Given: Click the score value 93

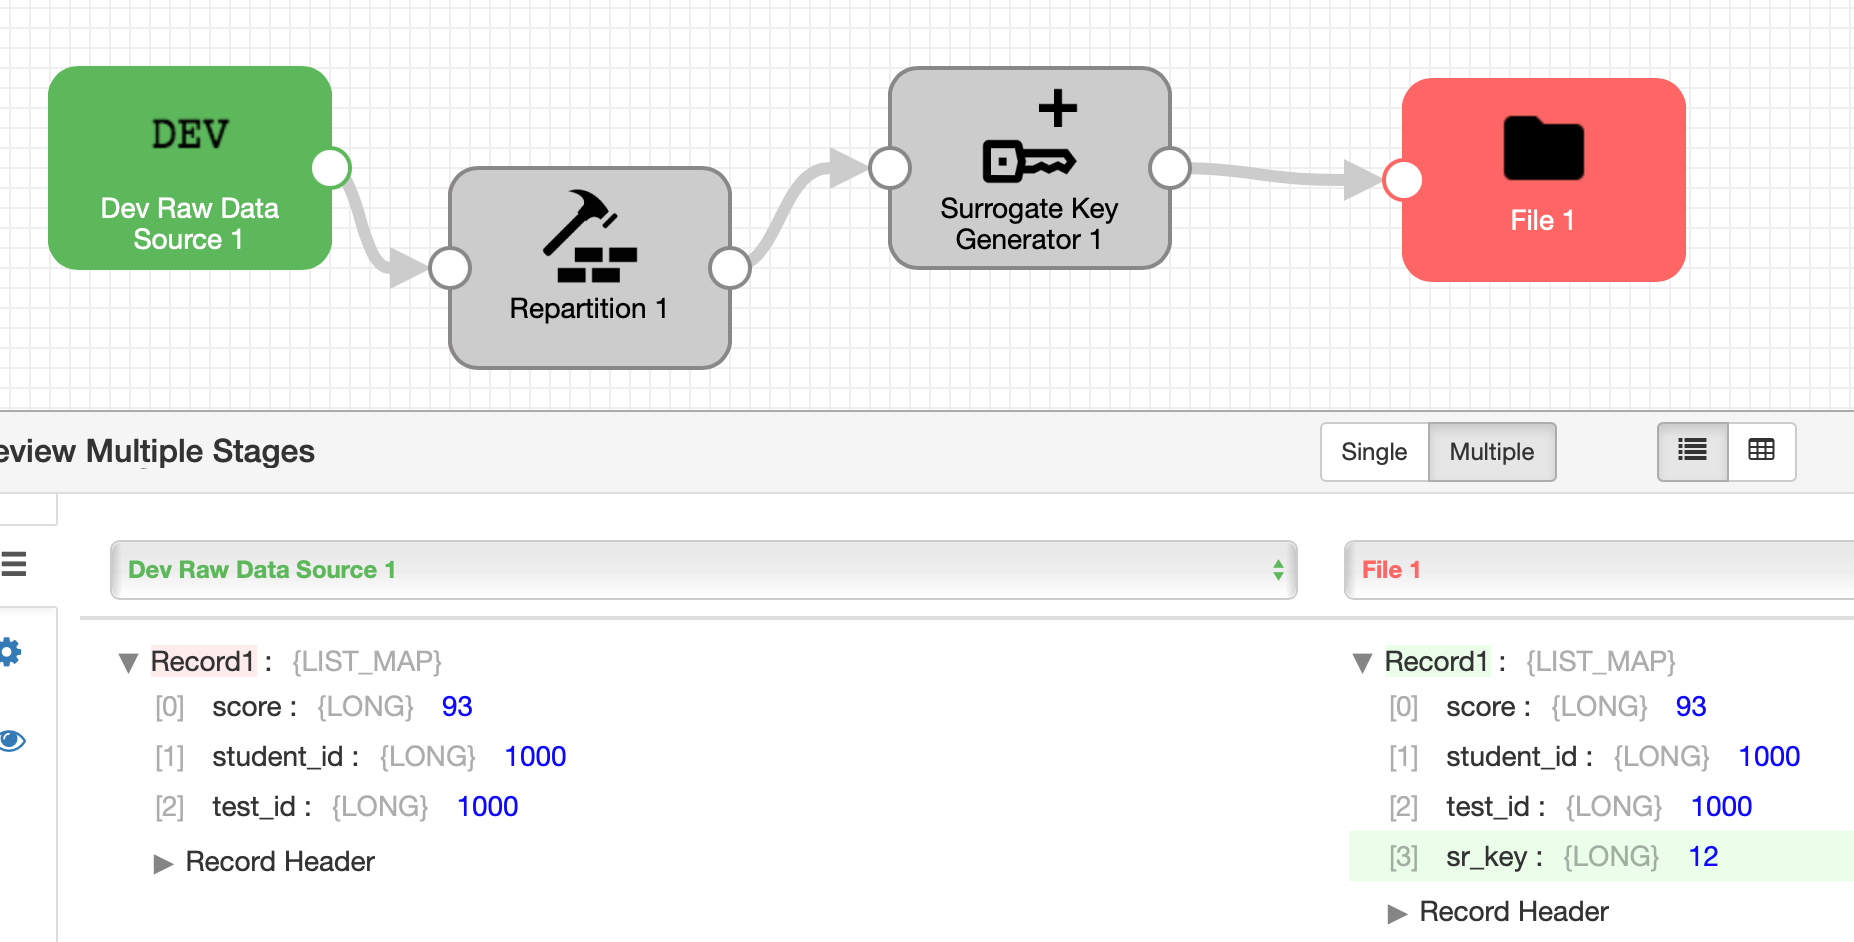Looking at the screenshot, I should click(x=457, y=706).
